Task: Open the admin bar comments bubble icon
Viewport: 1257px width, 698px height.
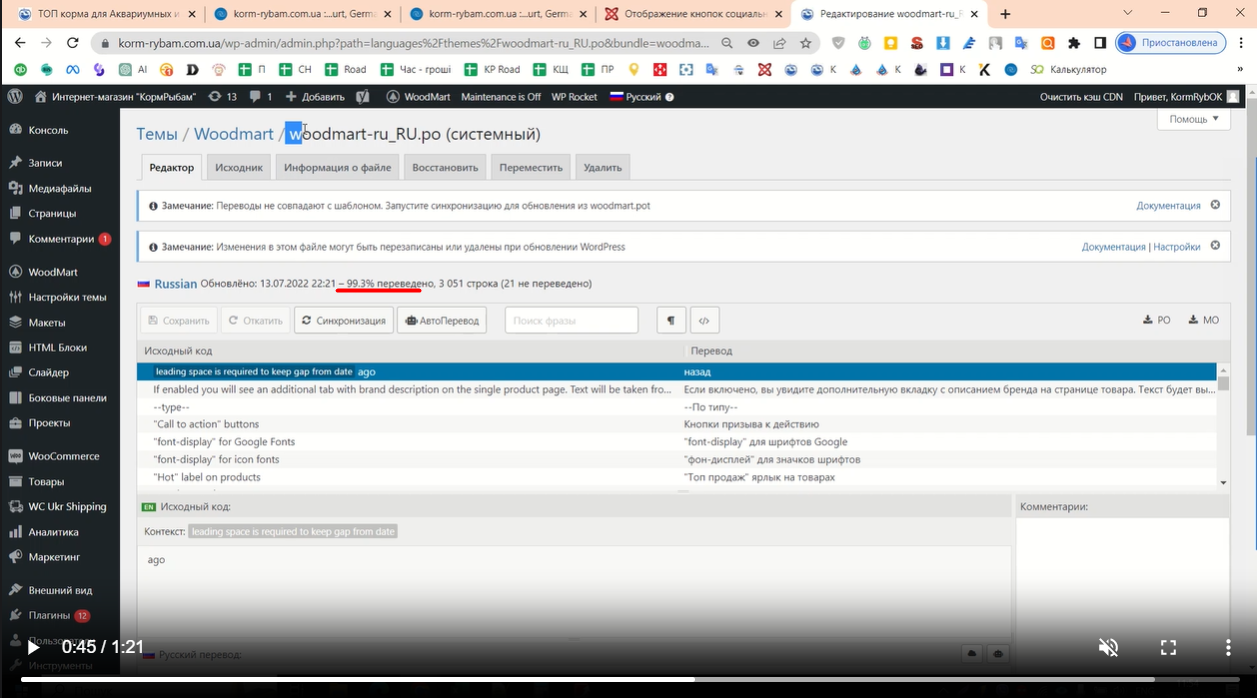Action: point(261,97)
